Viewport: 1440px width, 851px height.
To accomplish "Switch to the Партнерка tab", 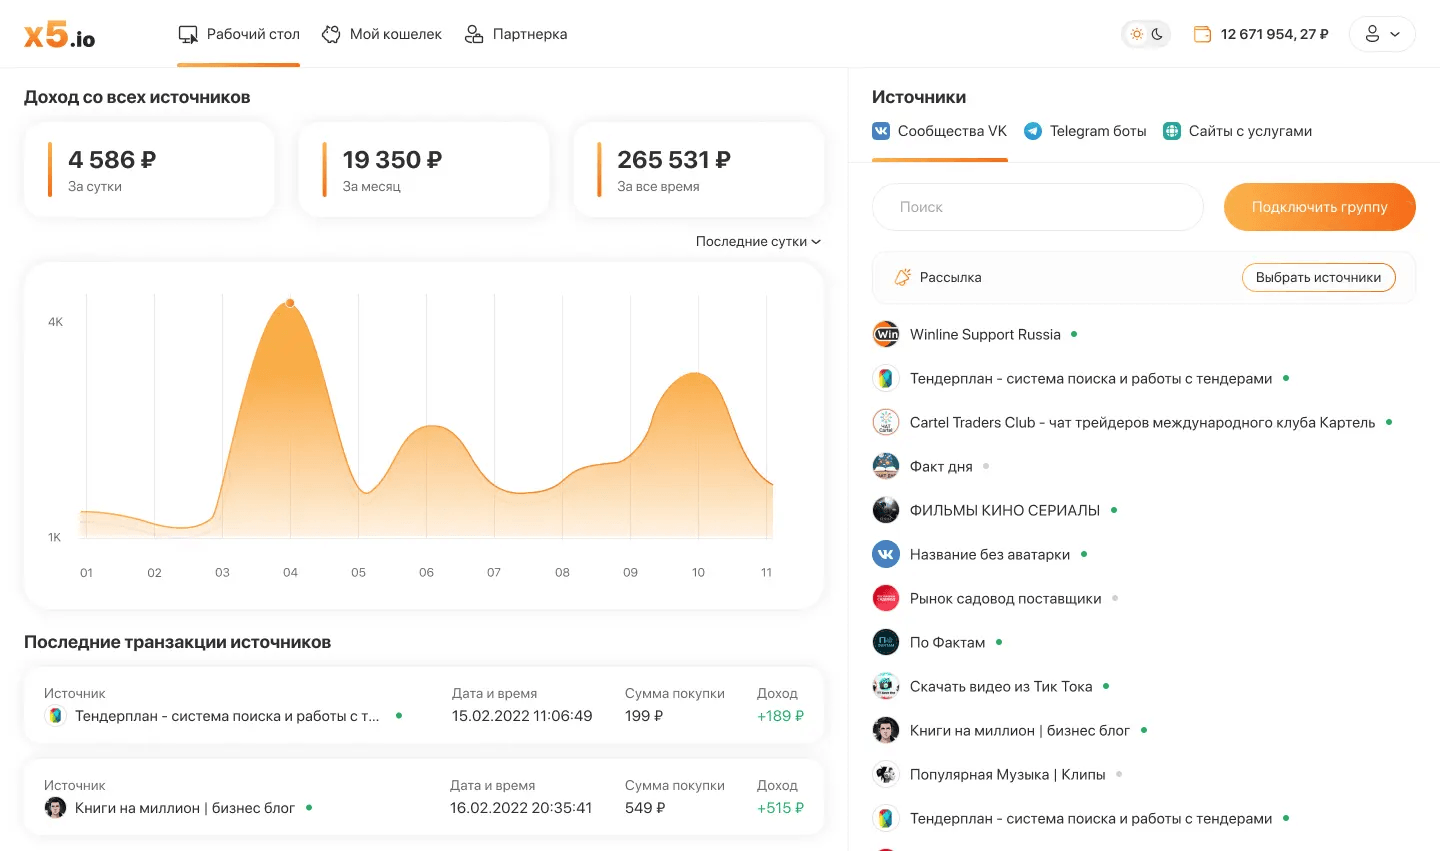I will pos(516,33).
